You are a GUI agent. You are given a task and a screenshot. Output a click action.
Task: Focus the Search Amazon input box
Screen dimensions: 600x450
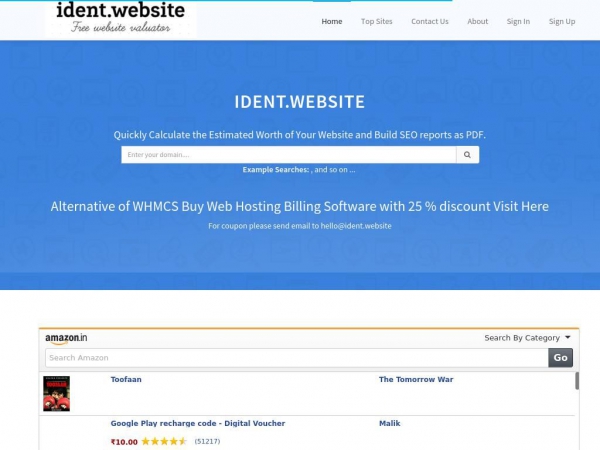(297, 358)
